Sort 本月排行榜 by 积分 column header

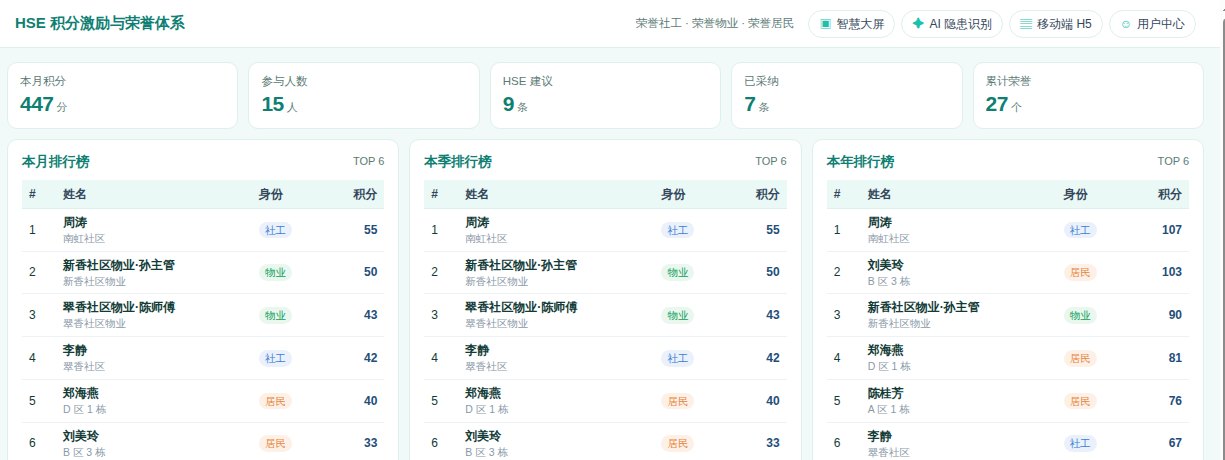click(365, 194)
